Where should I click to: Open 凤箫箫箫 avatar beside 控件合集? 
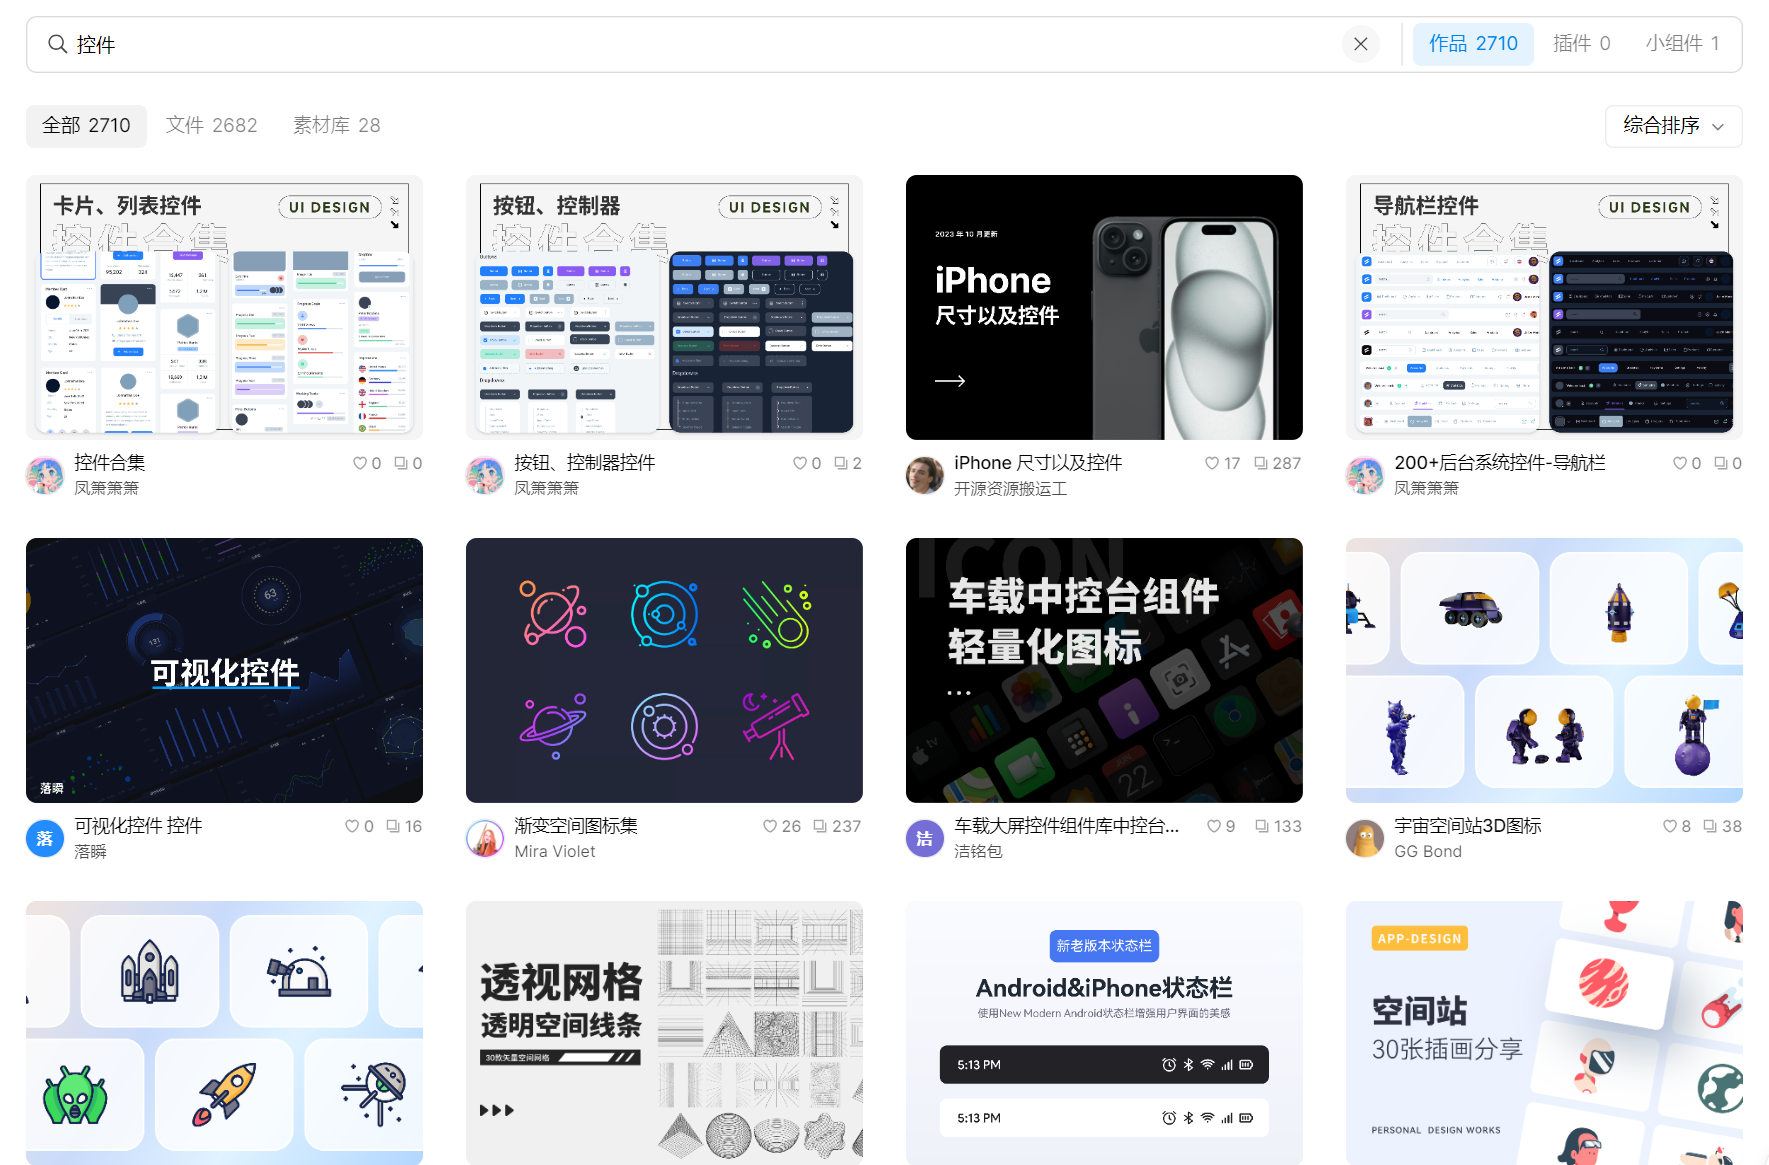pos(45,475)
